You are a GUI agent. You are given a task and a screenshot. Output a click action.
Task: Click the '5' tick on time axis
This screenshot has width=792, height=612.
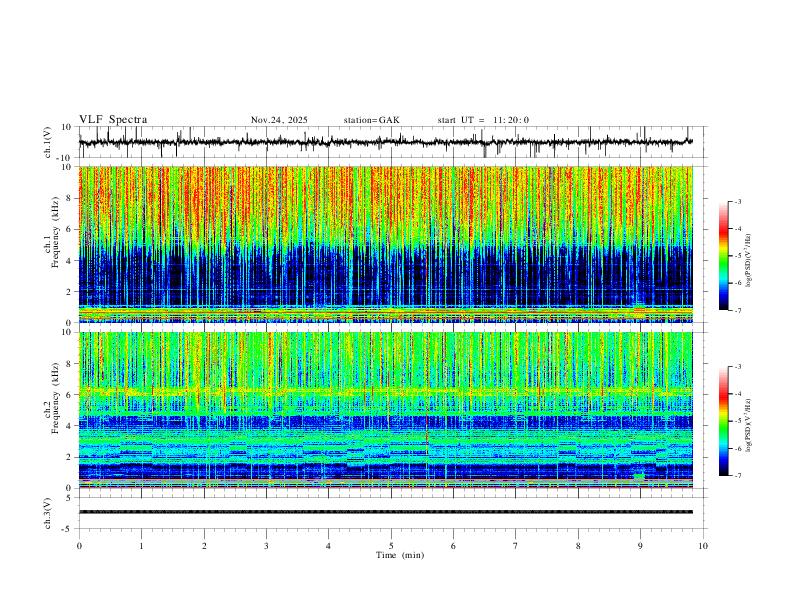coord(391,546)
